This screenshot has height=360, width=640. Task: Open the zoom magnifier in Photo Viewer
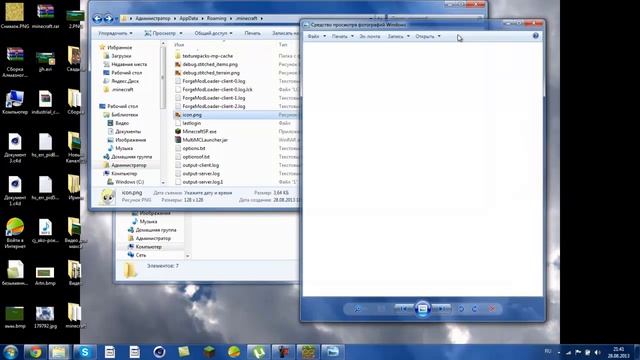coord(357,309)
